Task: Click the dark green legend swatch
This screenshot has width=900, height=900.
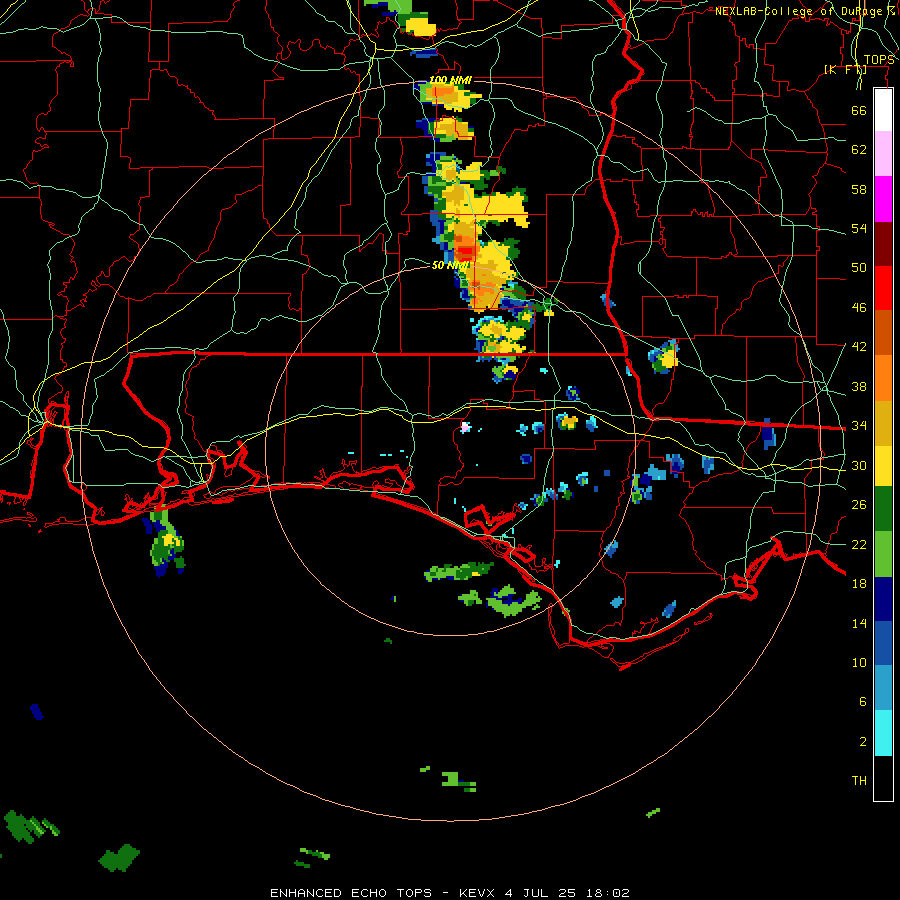Action: [883, 509]
